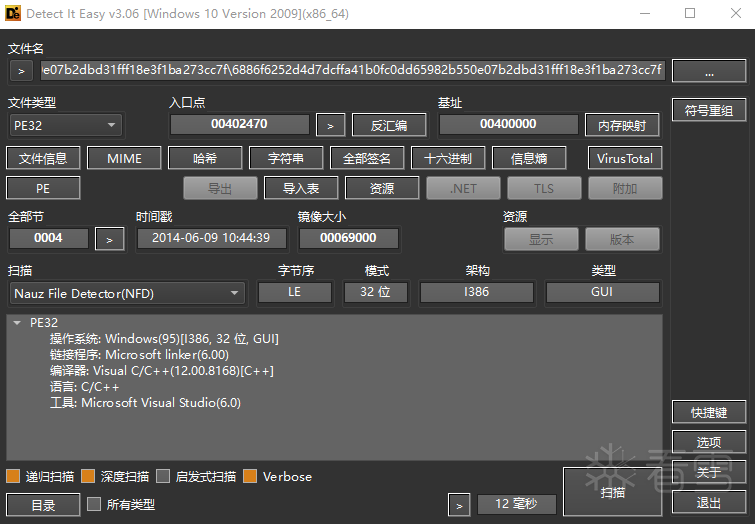755x524 pixels.
Task: Collapse the PE32 tree node
Action: click(17, 323)
